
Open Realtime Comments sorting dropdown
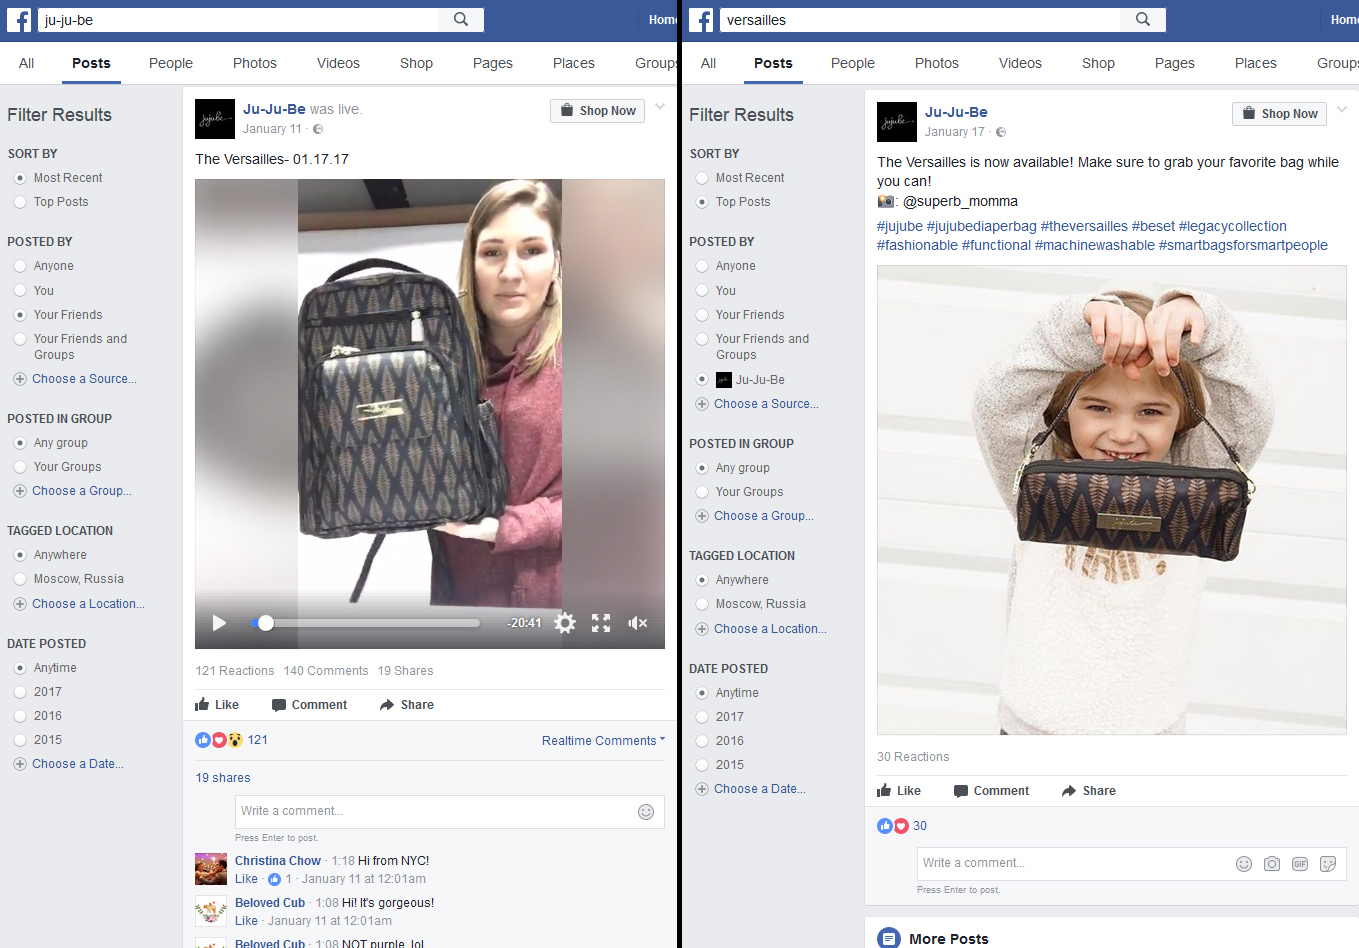(603, 741)
